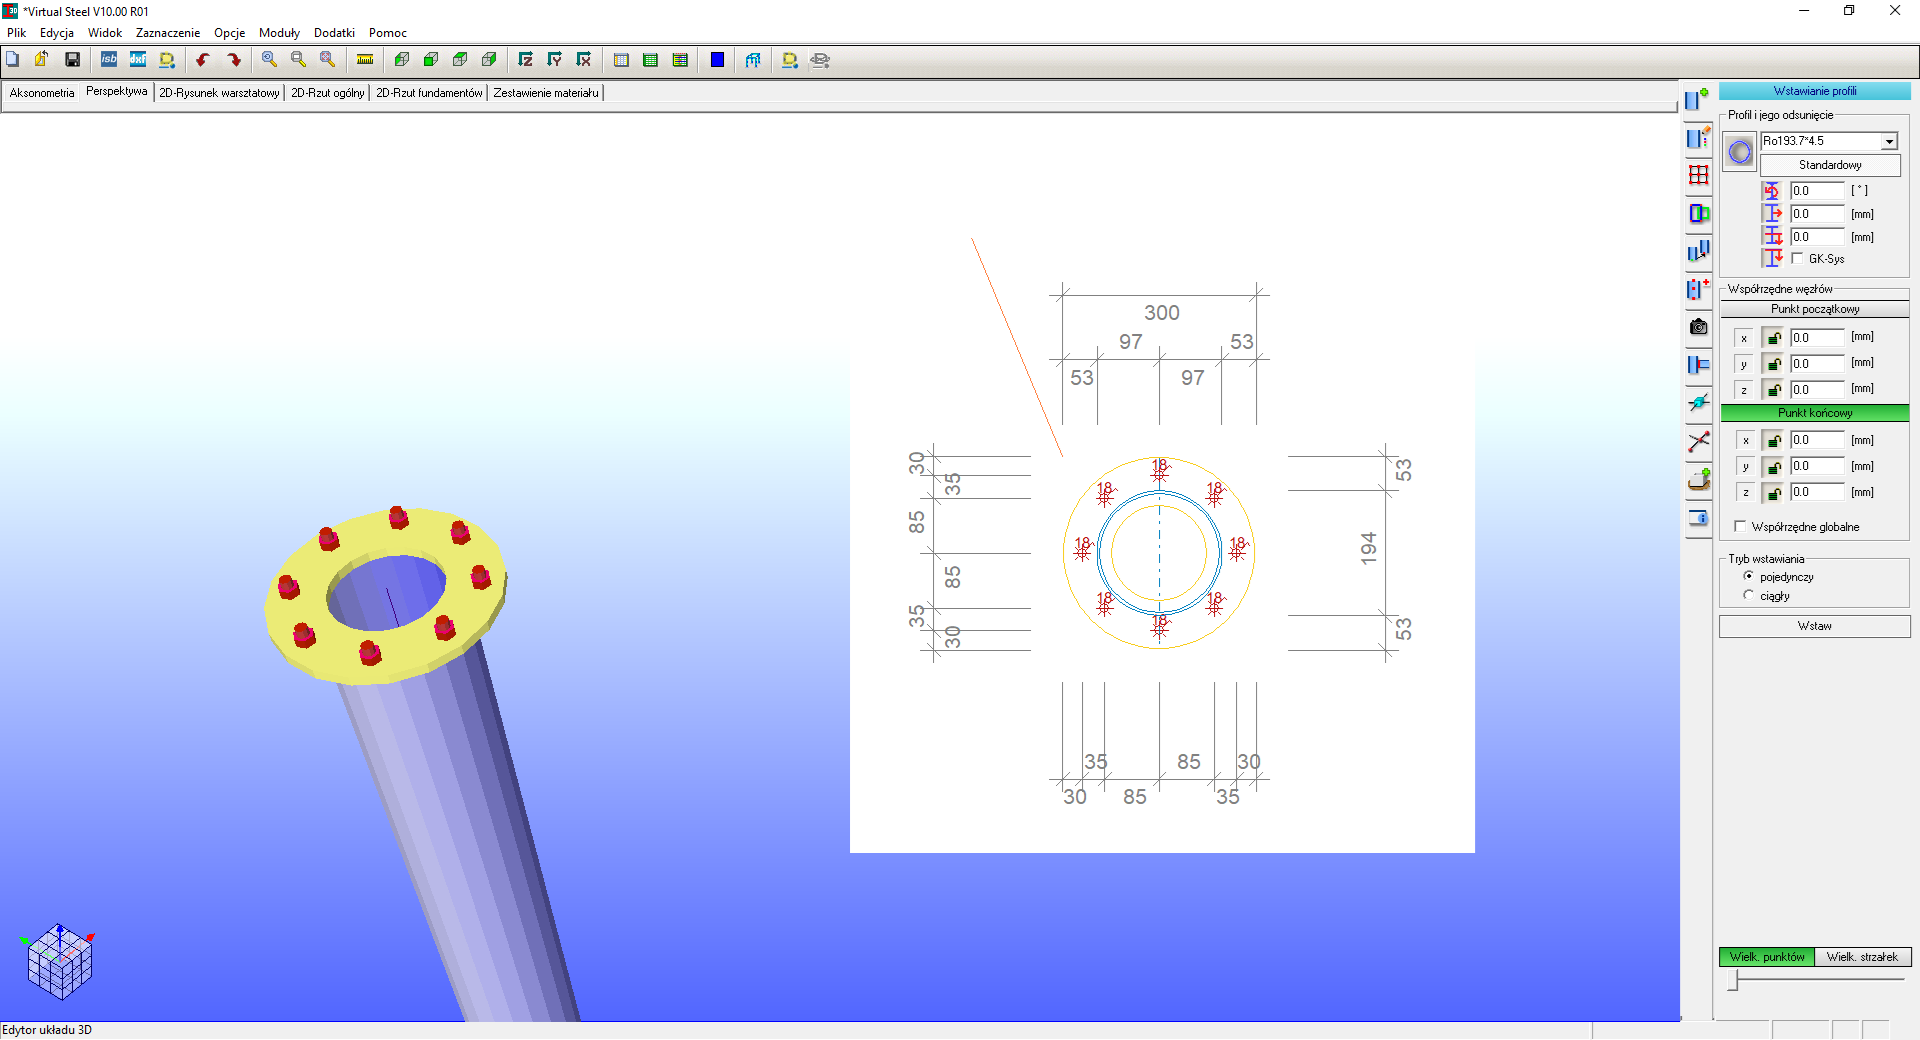Expand the Widok menu
The width and height of the screenshot is (1920, 1040).
[104, 33]
